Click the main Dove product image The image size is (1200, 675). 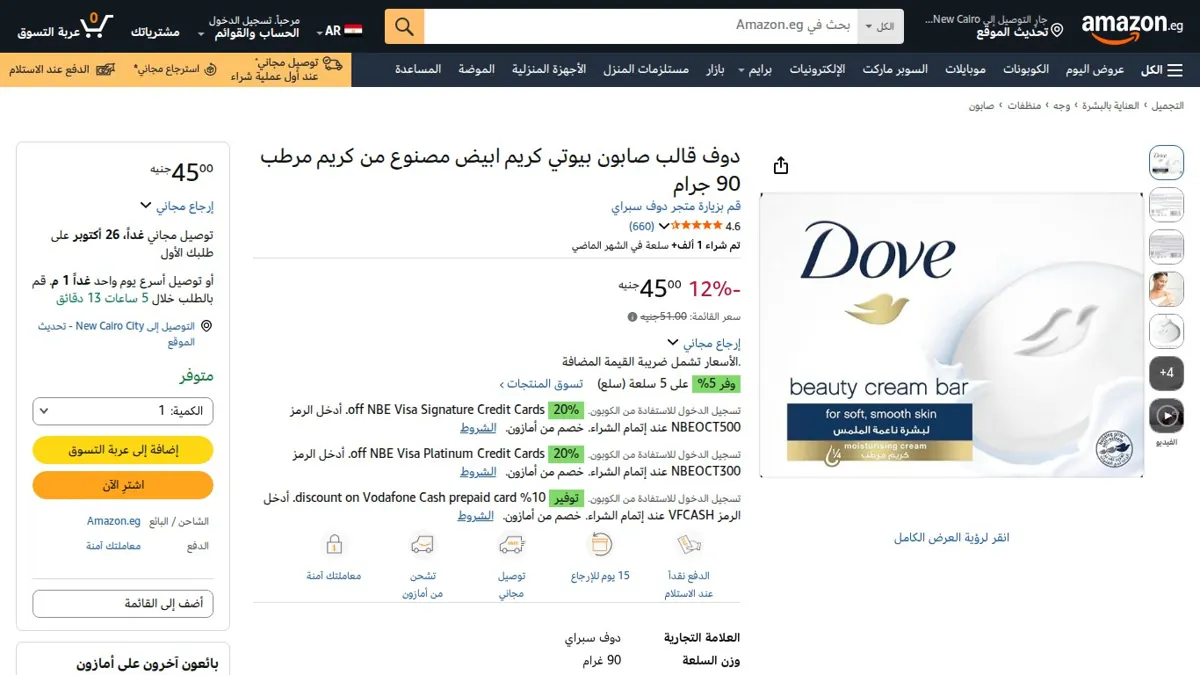click(951, 335)
